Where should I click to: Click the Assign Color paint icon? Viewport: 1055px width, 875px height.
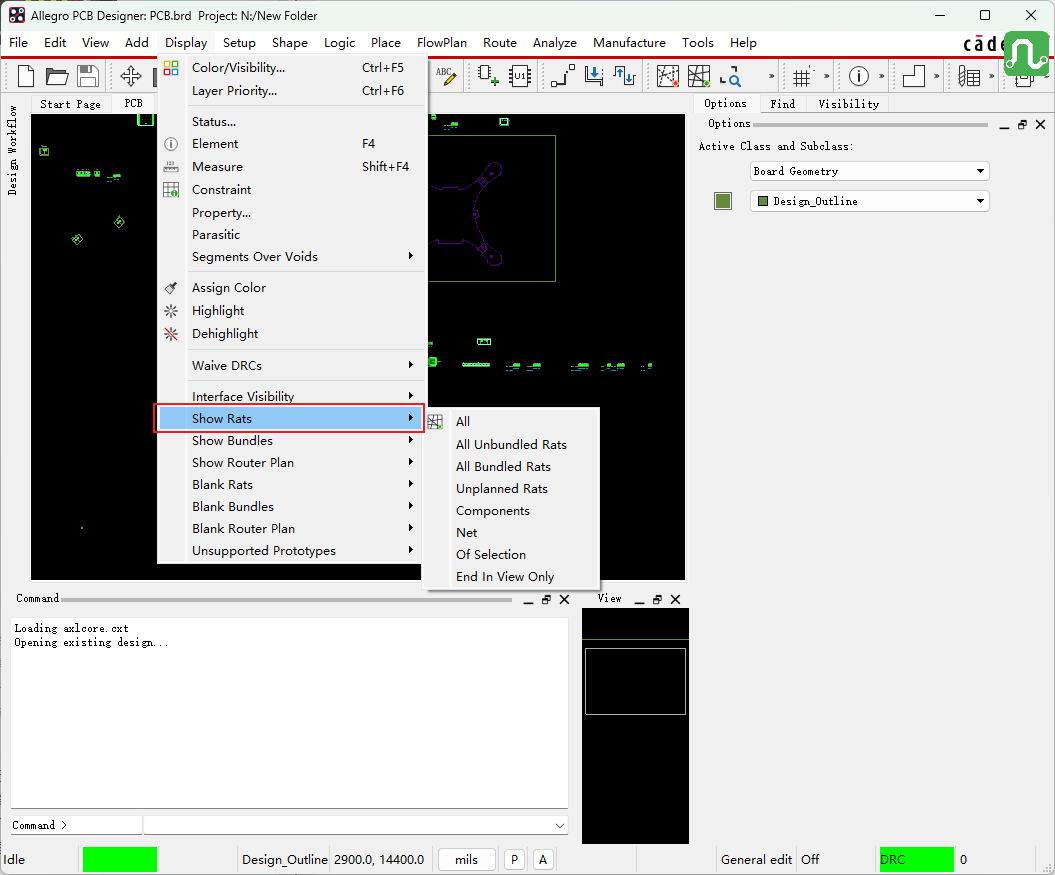[x=171, y=288]
